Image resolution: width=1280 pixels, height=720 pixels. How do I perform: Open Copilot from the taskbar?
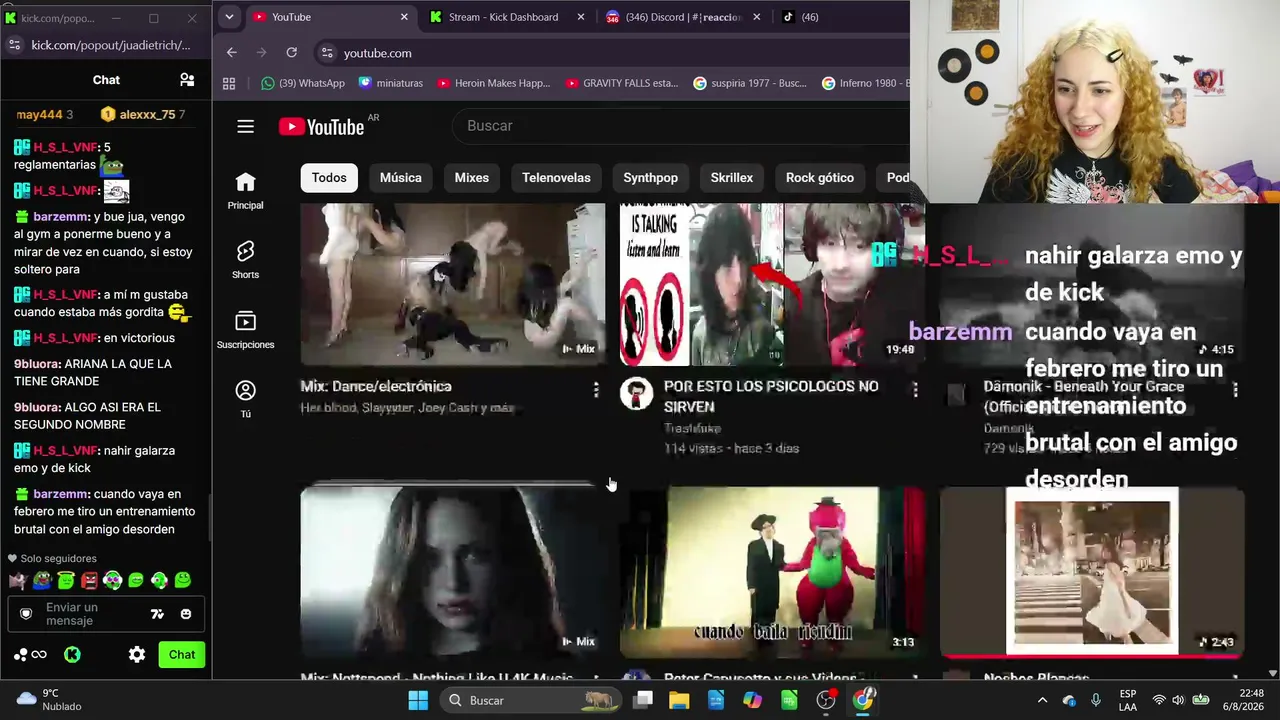(x=752, y=700)
